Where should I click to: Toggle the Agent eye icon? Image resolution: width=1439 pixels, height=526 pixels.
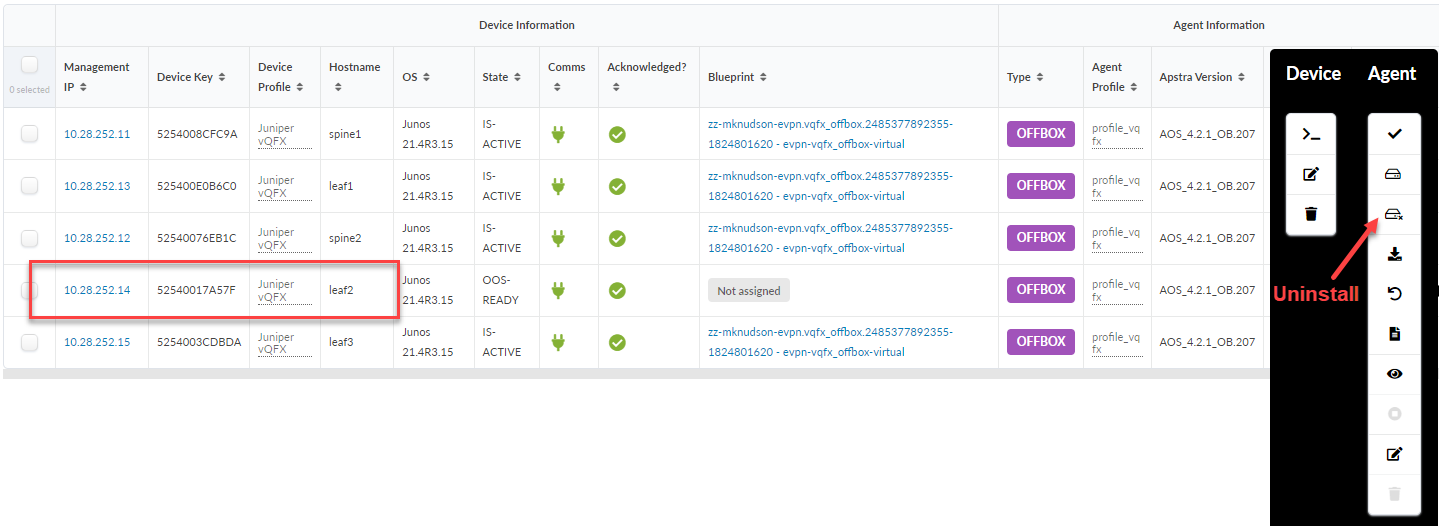(1394, 374)
